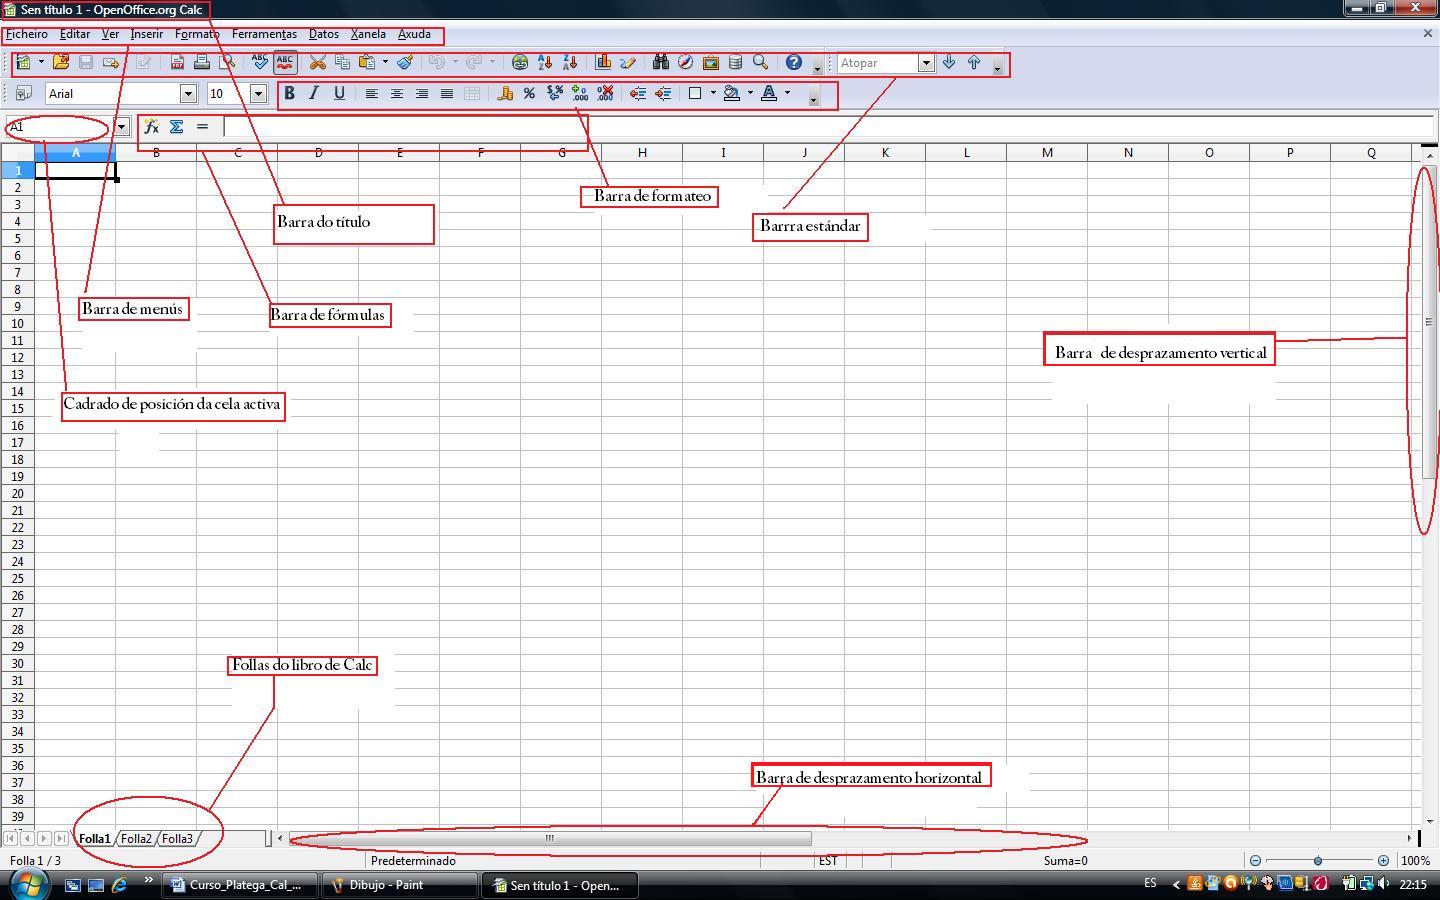
Task: Open the Formato menu
Action: pyautogui.click(x=196, y=34)
